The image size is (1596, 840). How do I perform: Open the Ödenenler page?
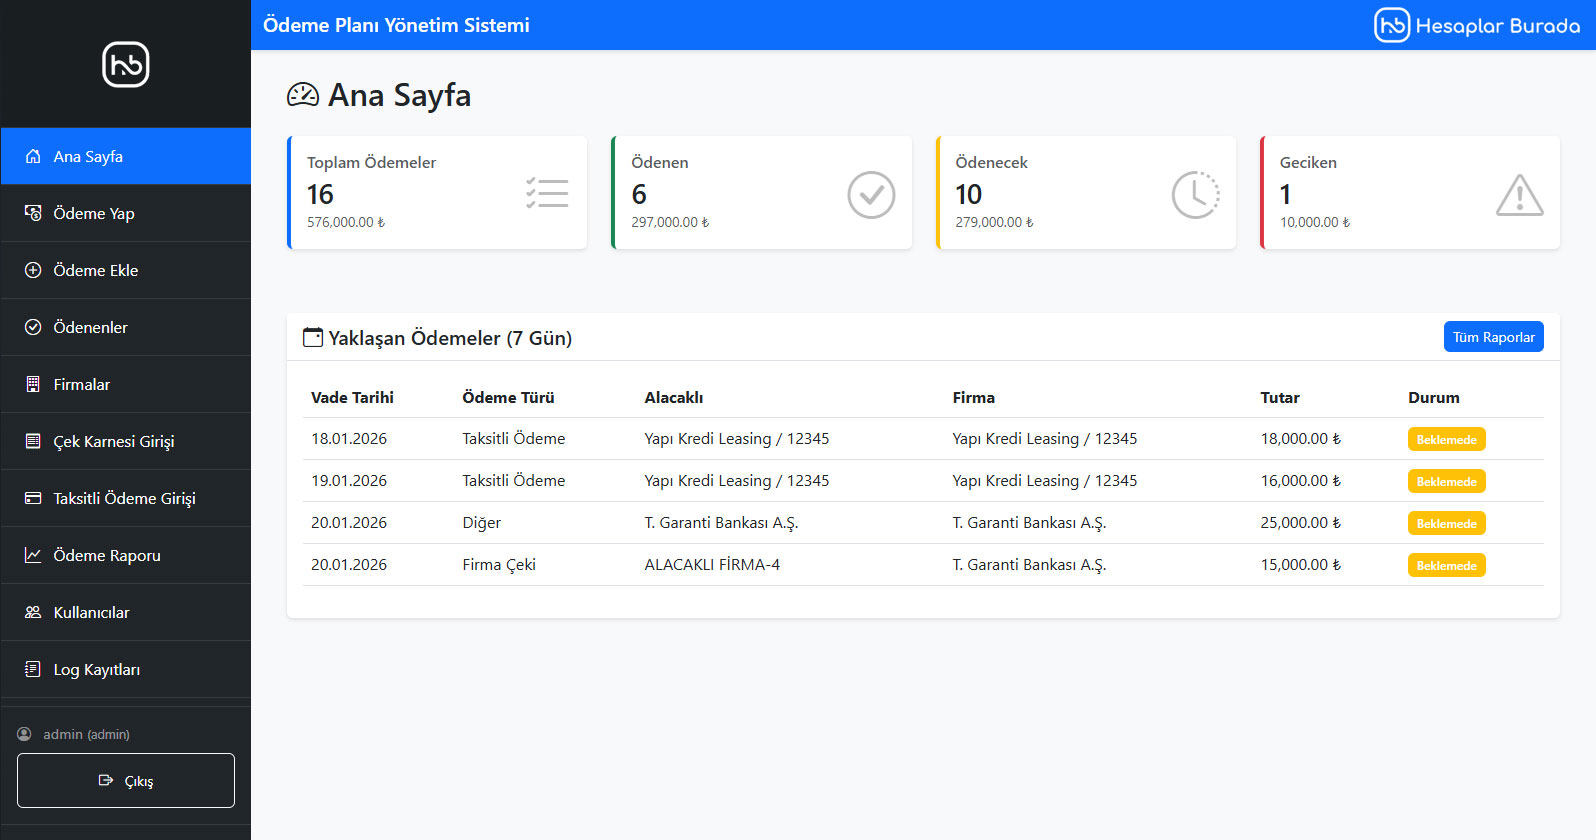[90, 327]
